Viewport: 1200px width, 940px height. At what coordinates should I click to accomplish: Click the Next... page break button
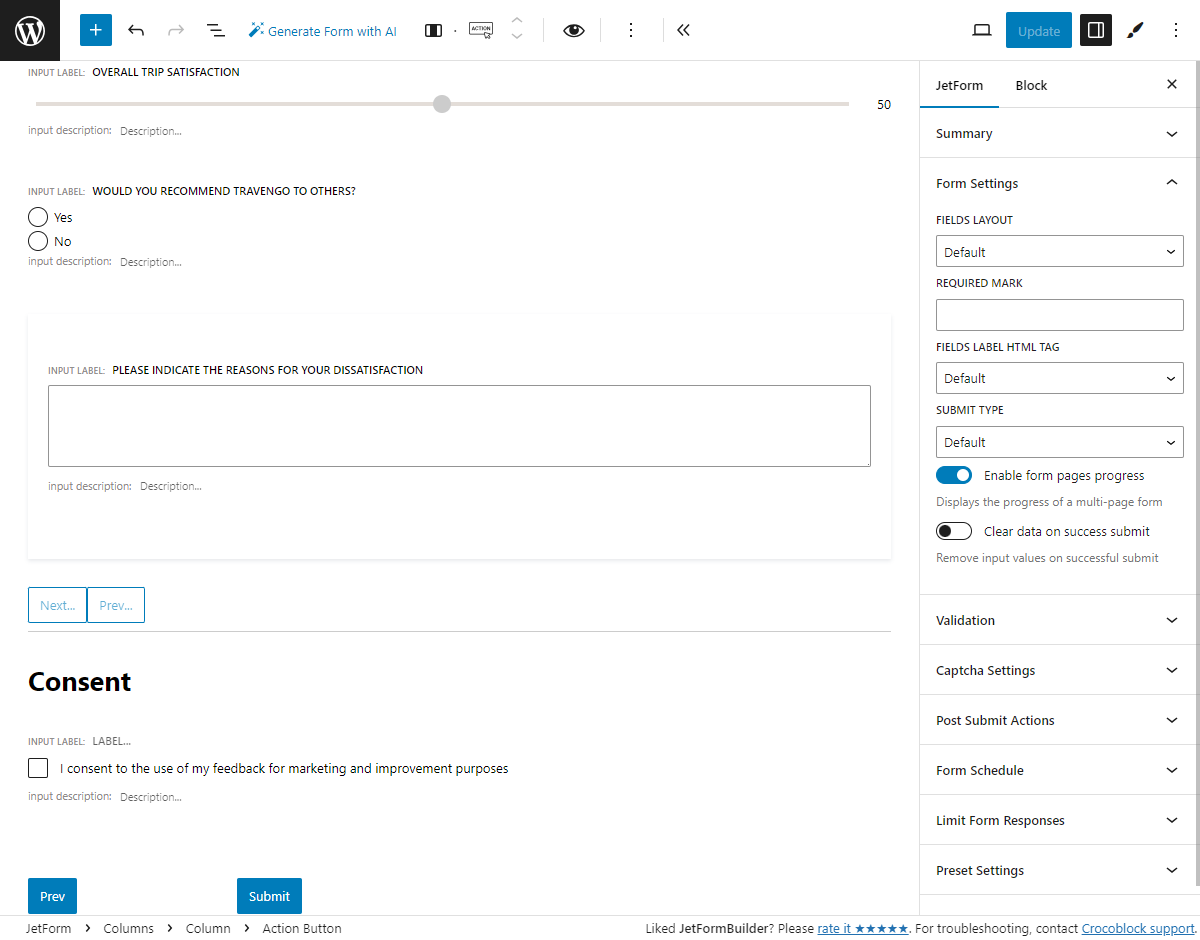tap(57, 605)
